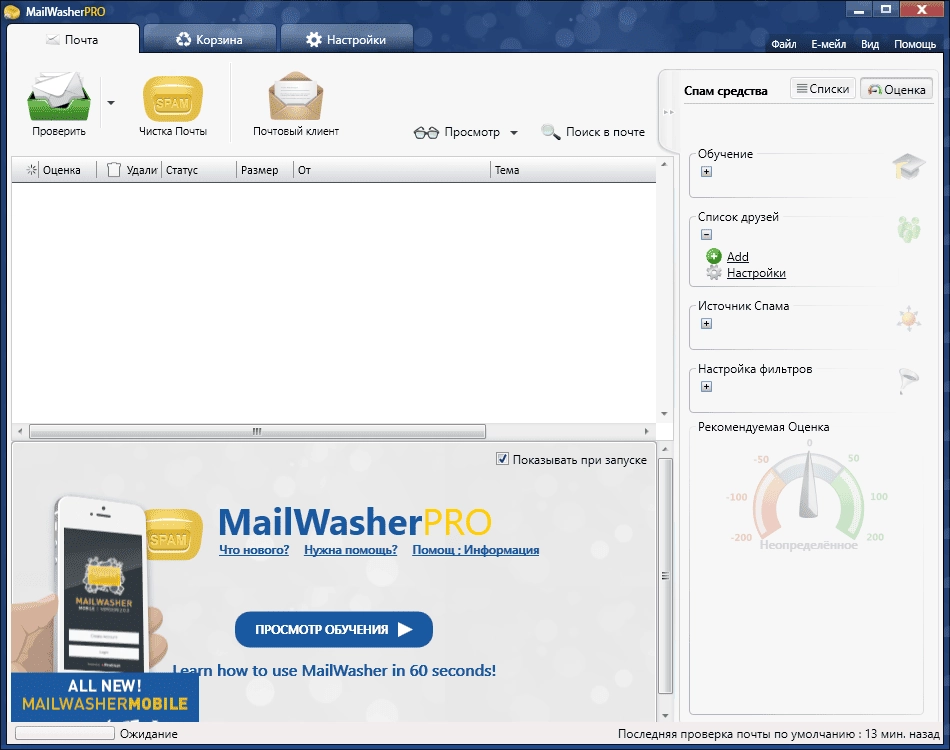950x750 pixels.
Task: Click the spinner icon in Оценка column header
Action: (32, 170)
